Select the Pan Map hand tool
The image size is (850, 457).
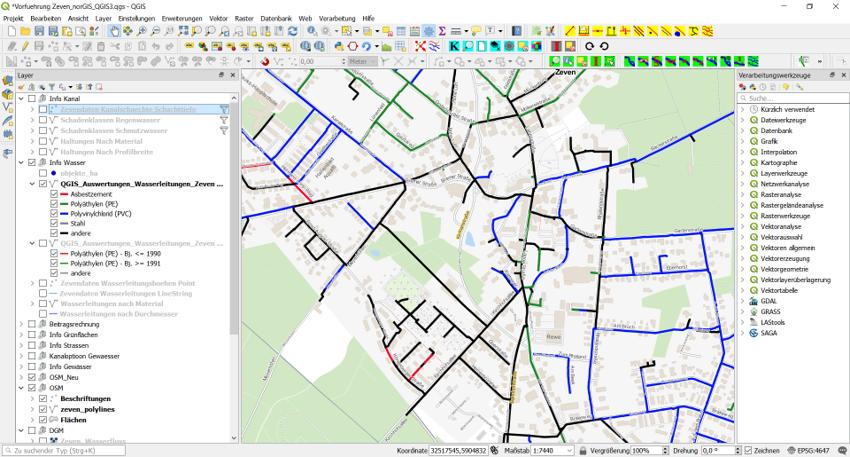click(114, 32)
